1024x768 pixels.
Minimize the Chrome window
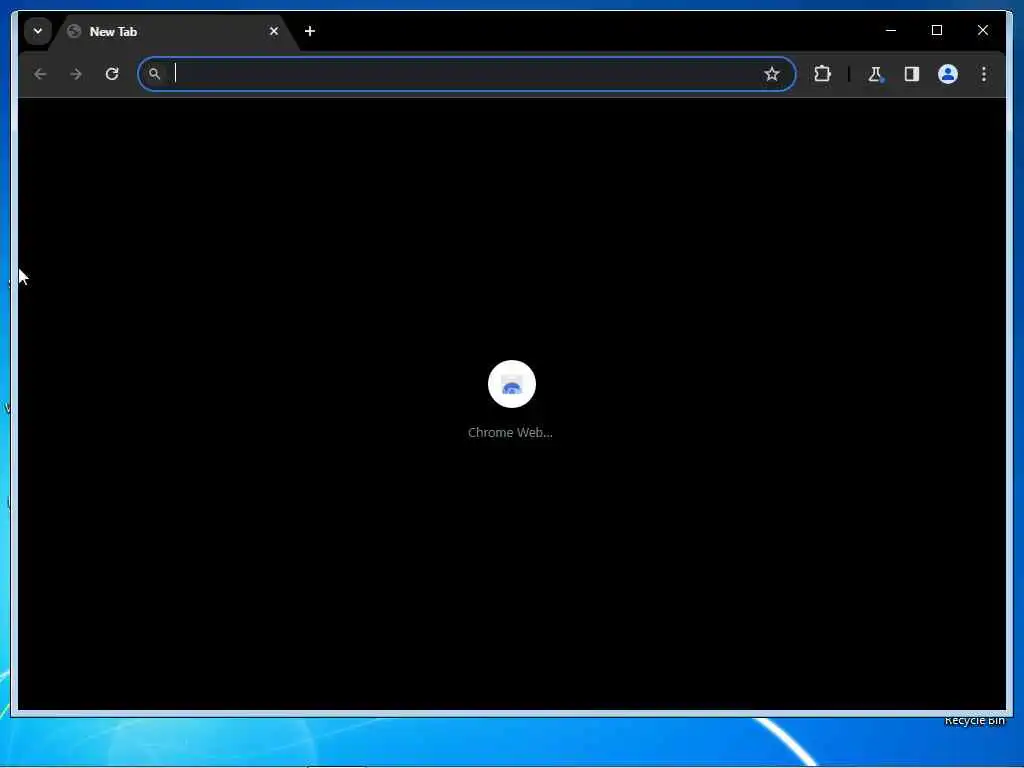[891, 30]
